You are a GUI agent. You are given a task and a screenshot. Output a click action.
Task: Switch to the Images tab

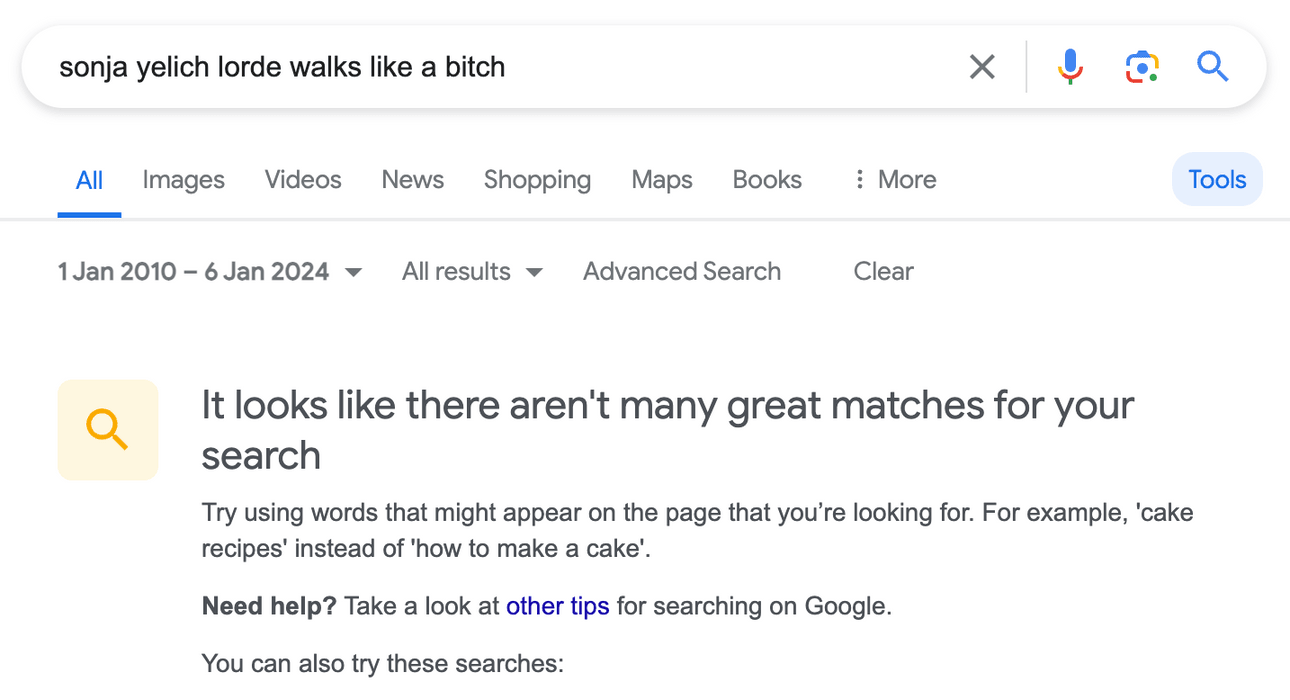coord(183,180)
